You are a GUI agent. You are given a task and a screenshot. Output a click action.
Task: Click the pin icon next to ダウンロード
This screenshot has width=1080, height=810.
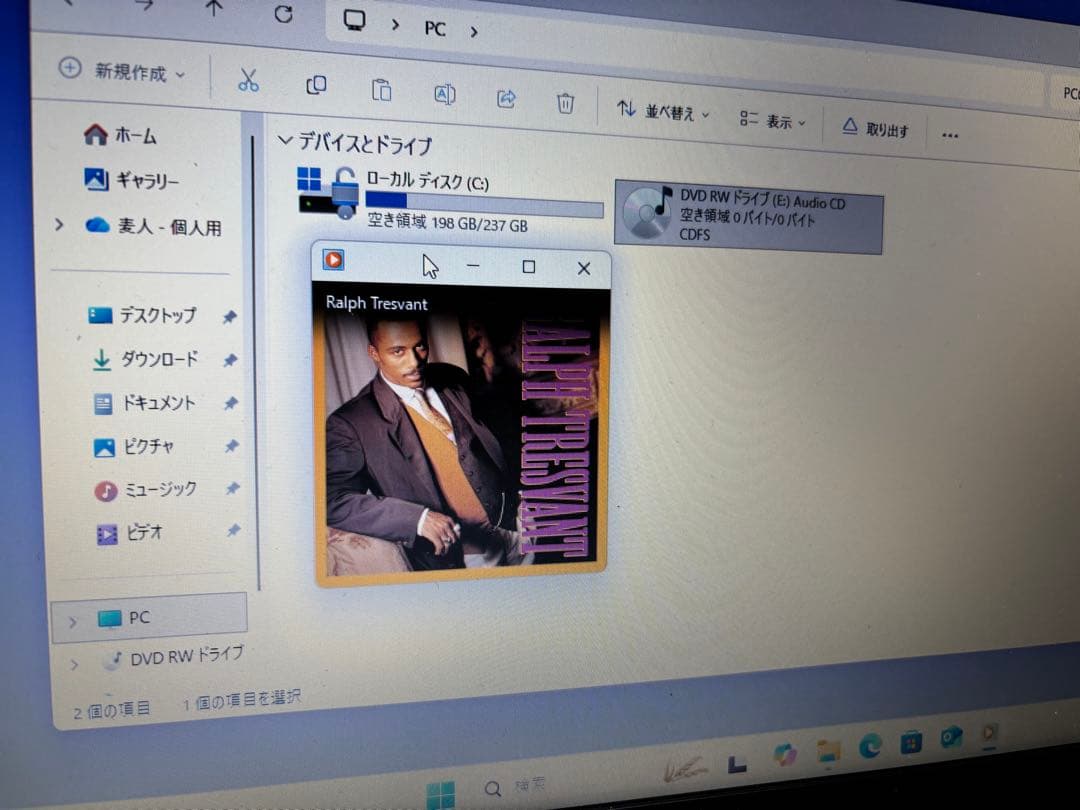(230, 360)
